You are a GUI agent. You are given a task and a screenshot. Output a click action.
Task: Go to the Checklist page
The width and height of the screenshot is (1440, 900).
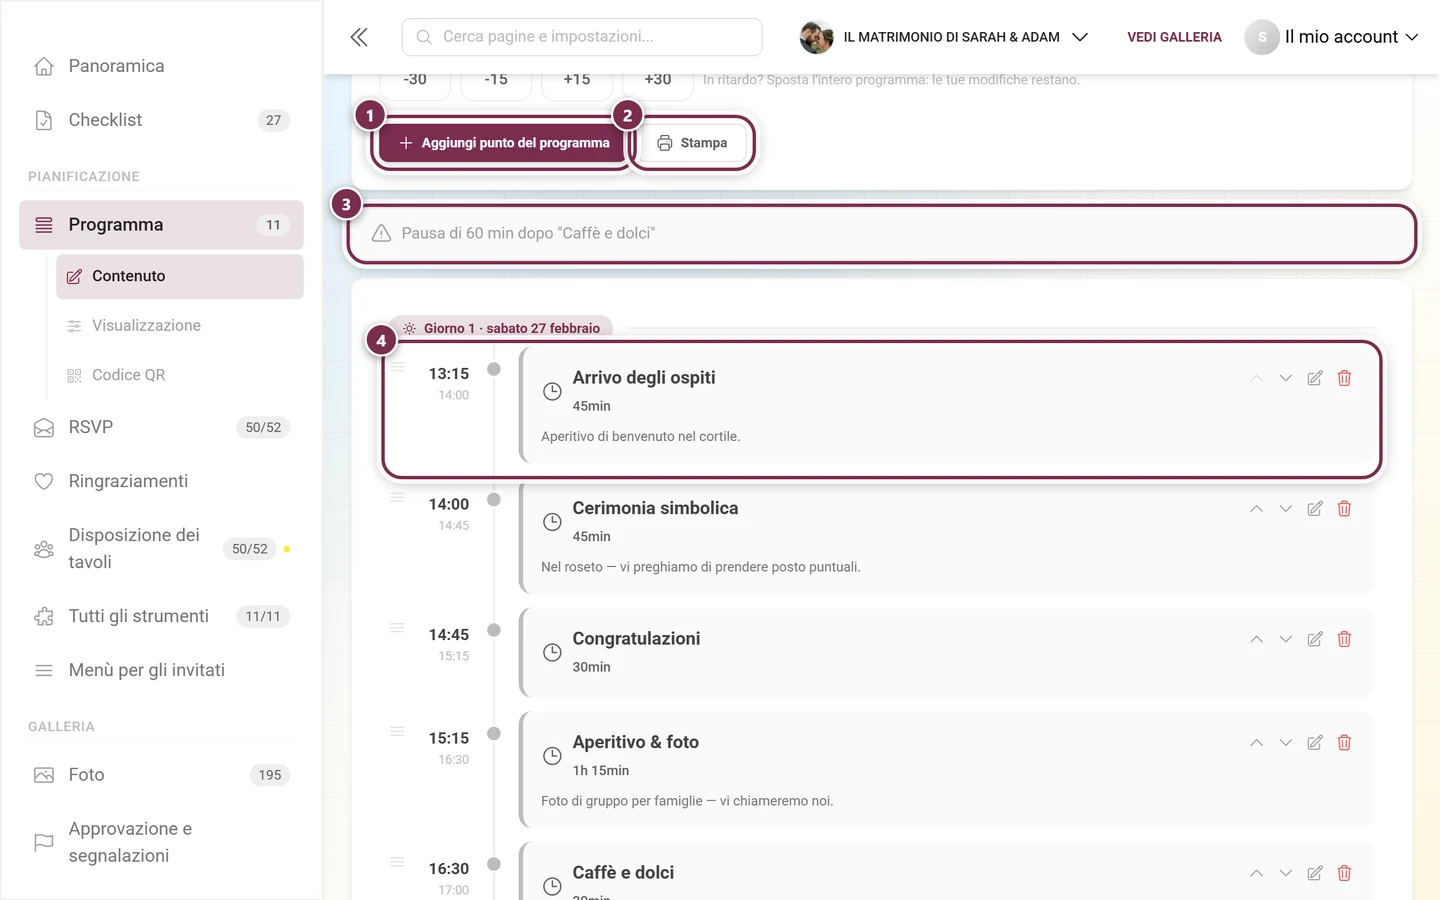pos(161,120)
